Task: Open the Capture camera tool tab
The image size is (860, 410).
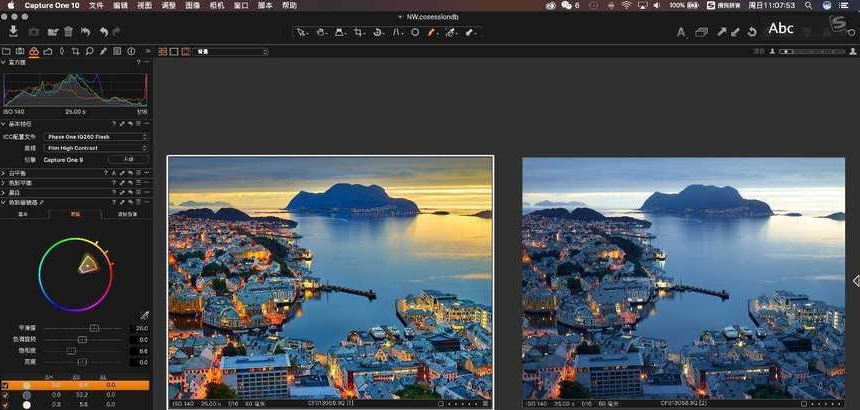Action: (x=20, y=52)
